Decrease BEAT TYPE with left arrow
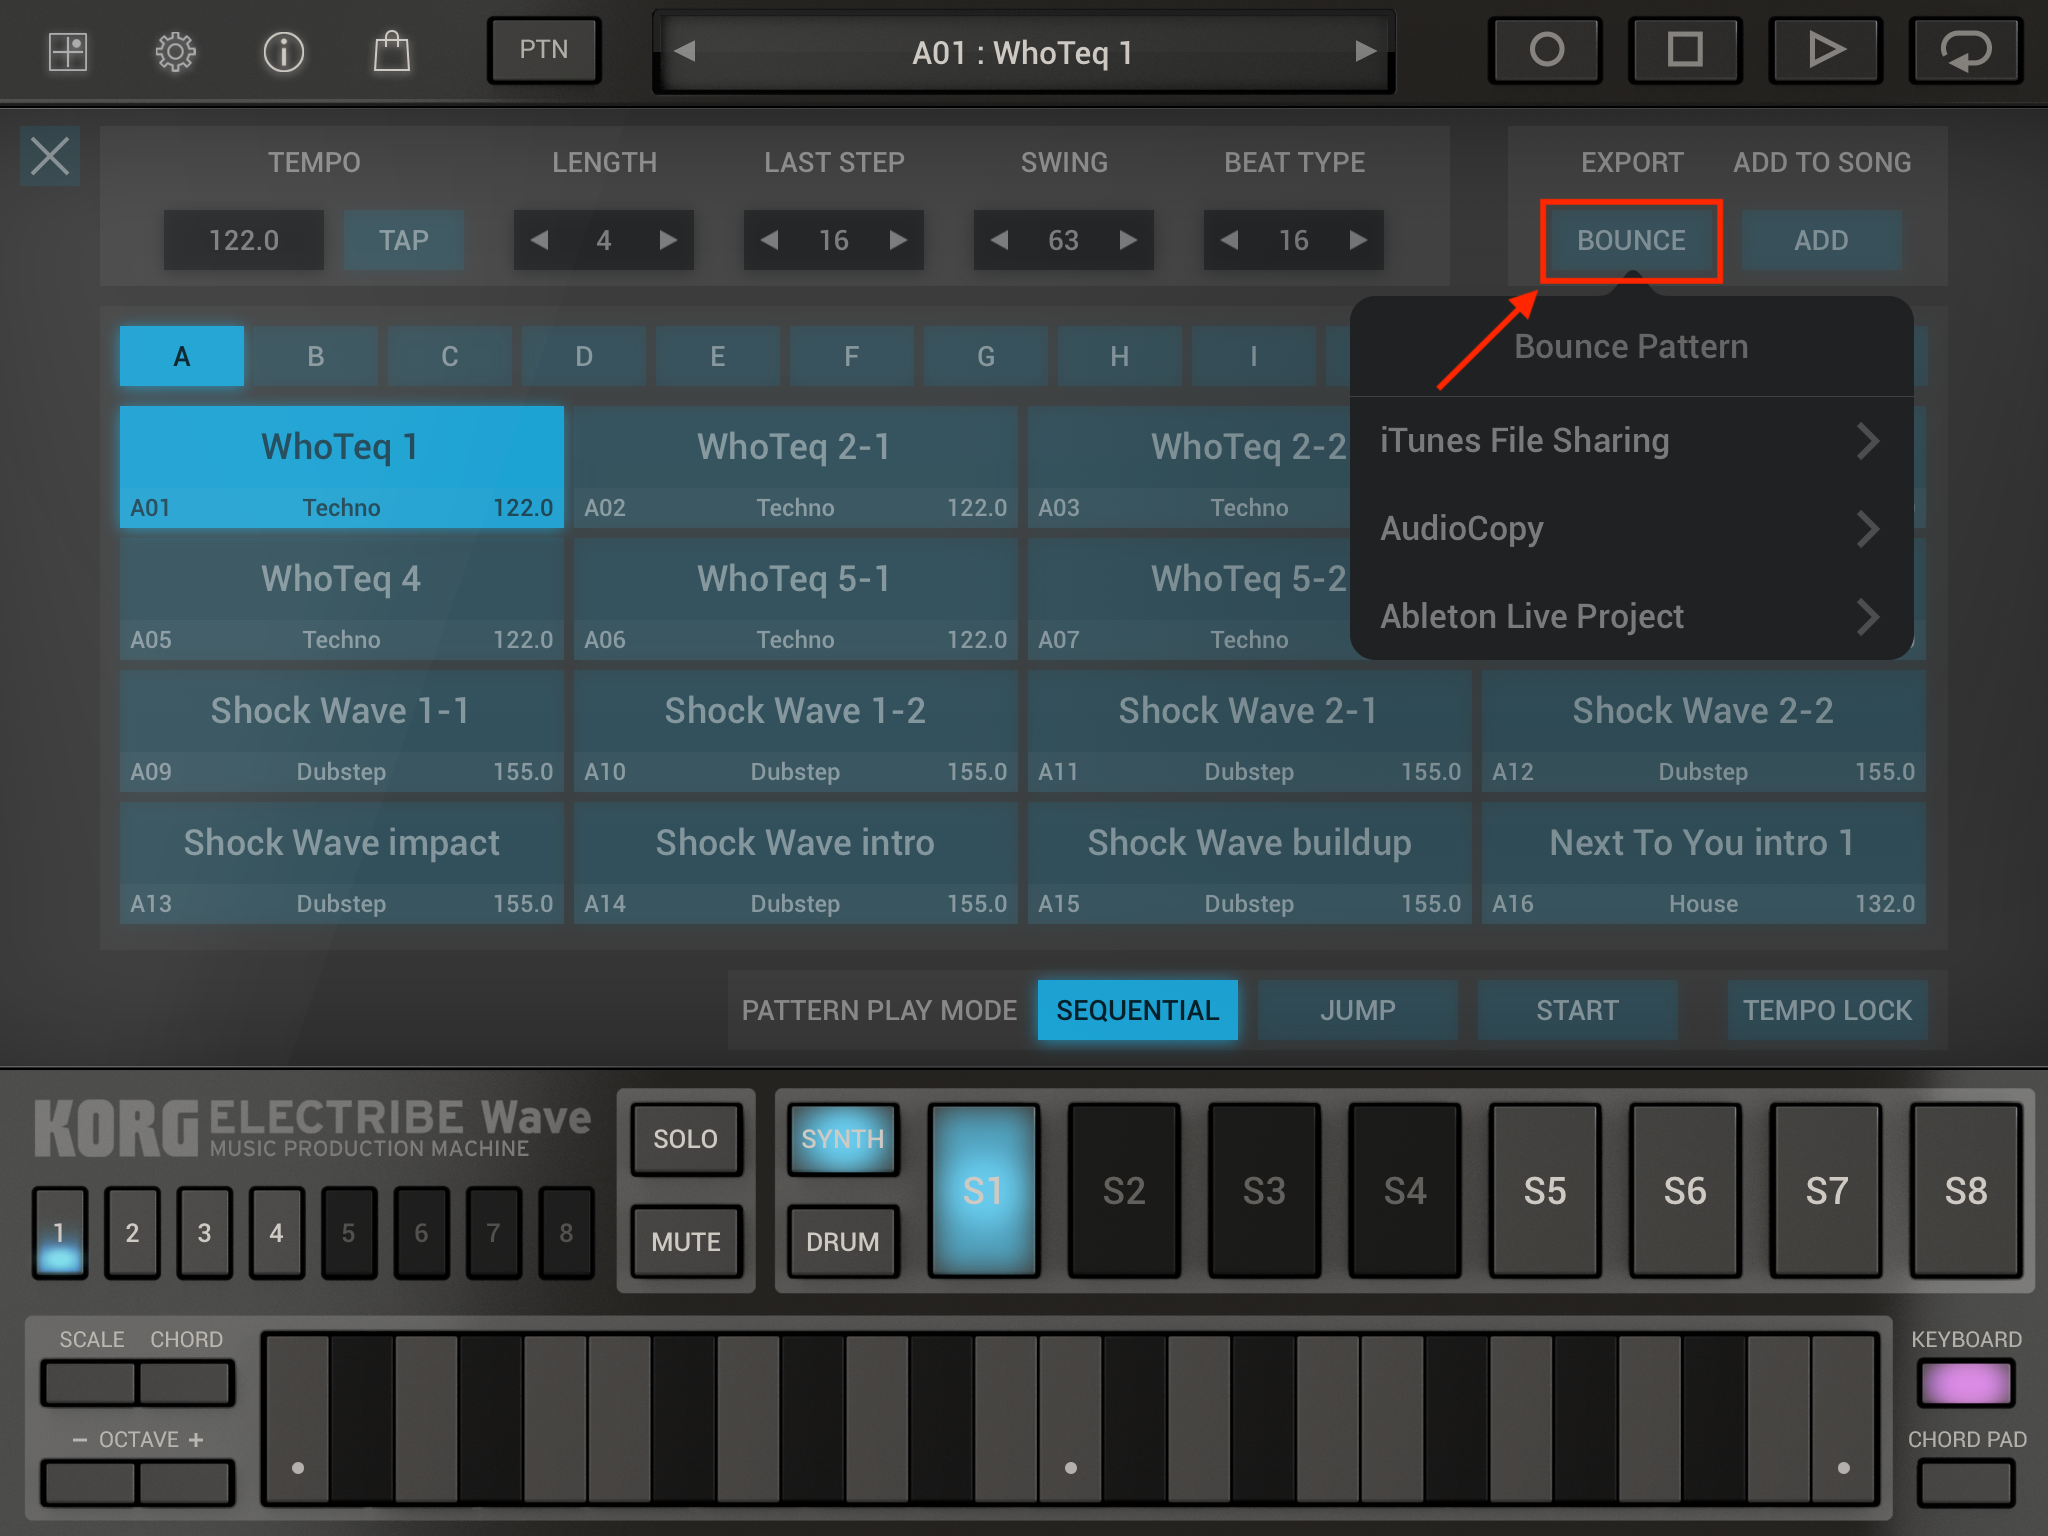 [x=1230, y=240]
